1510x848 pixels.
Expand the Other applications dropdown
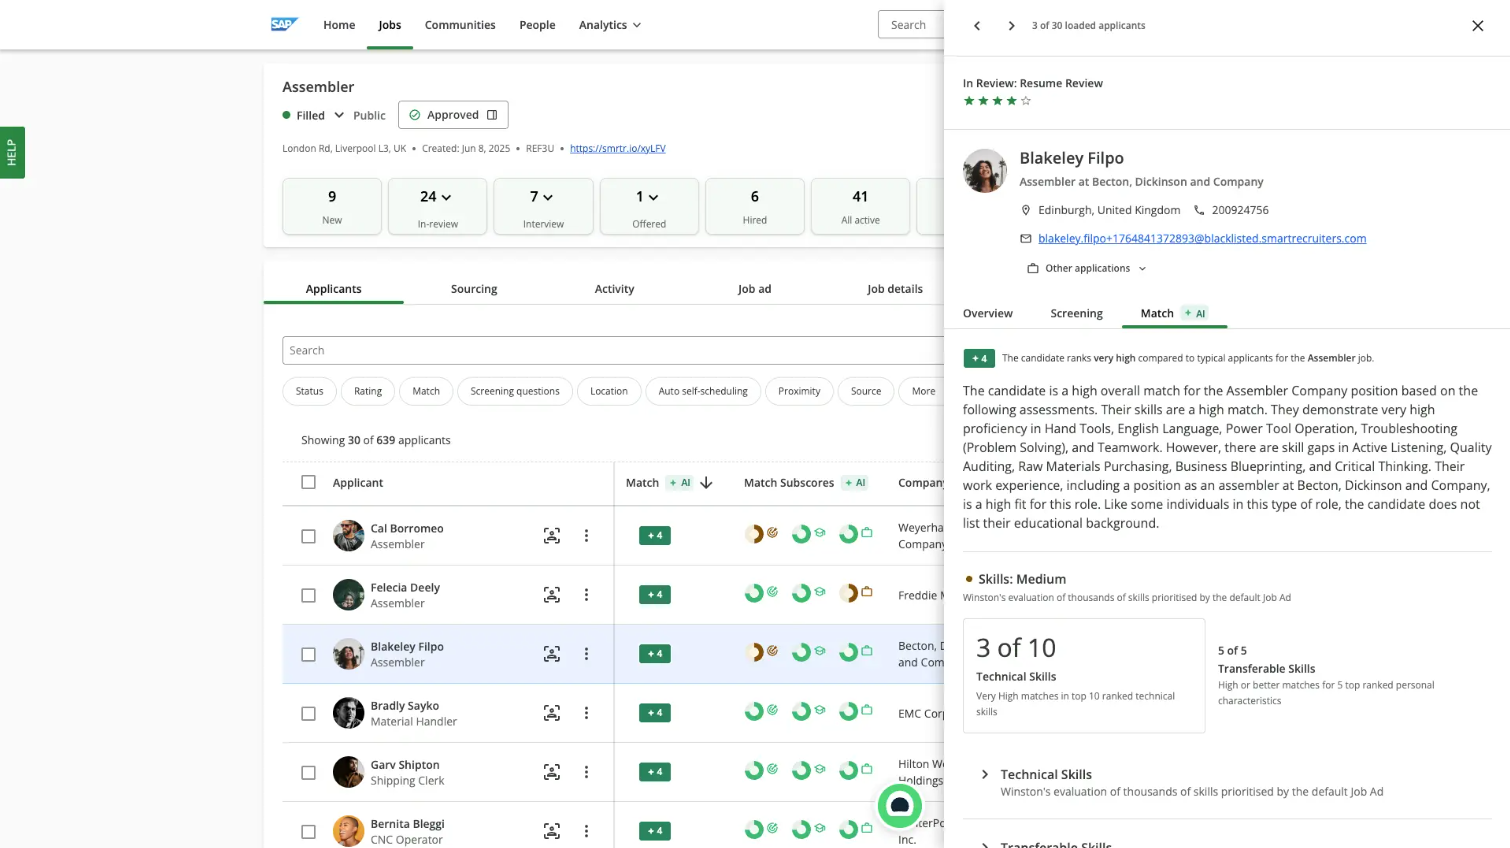tap(1087, 268)
